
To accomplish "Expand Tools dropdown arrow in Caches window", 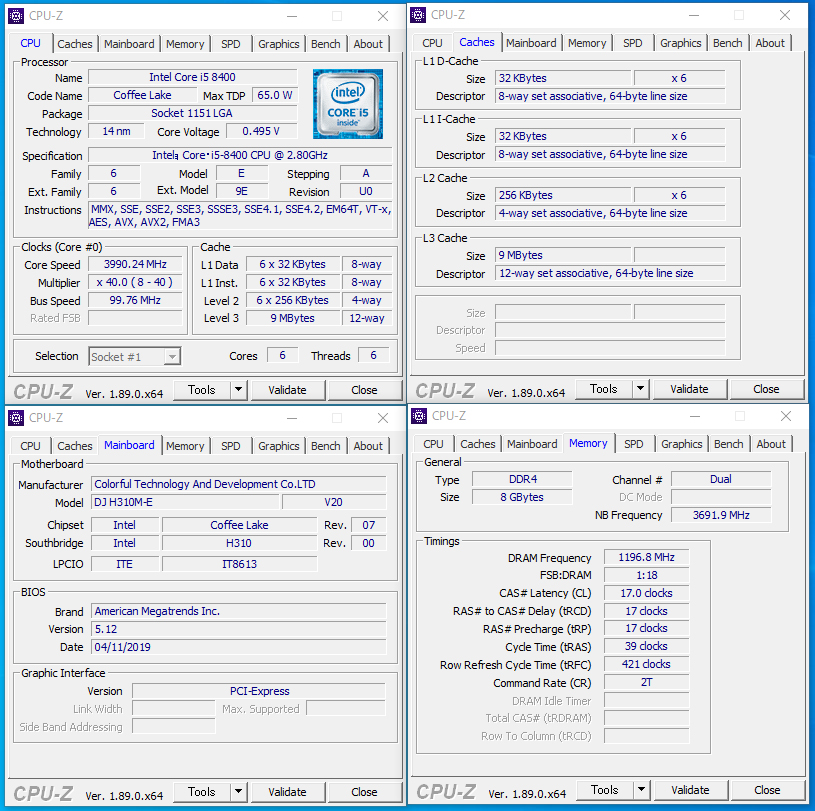I will tap(640, 388).
